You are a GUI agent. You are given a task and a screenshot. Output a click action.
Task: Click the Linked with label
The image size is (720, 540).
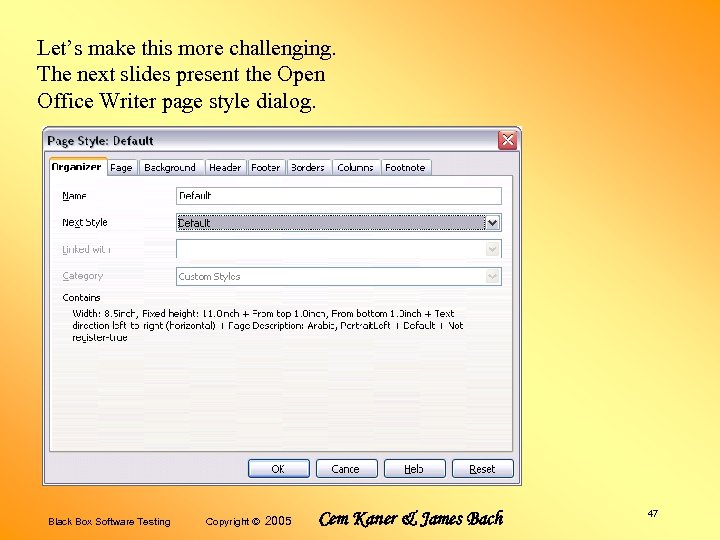86,249
